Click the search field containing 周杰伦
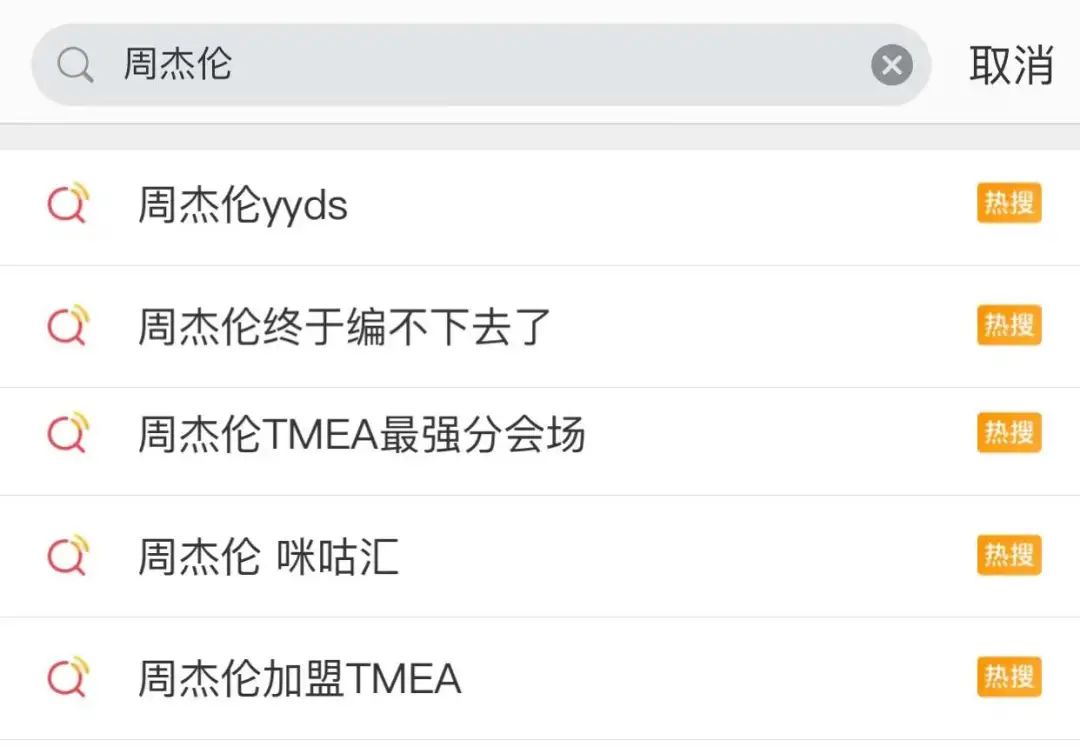1080x747 pixels. (x=480, y=66)
